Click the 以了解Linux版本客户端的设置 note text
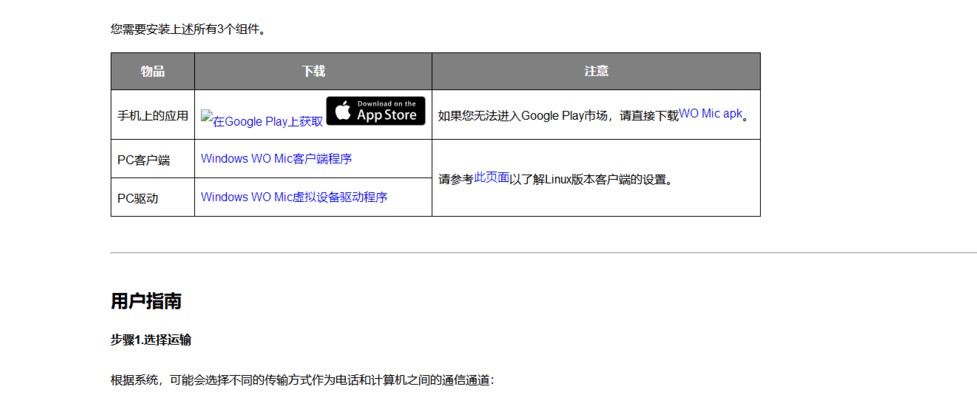977x399 pixels. [x=591, y=180]
